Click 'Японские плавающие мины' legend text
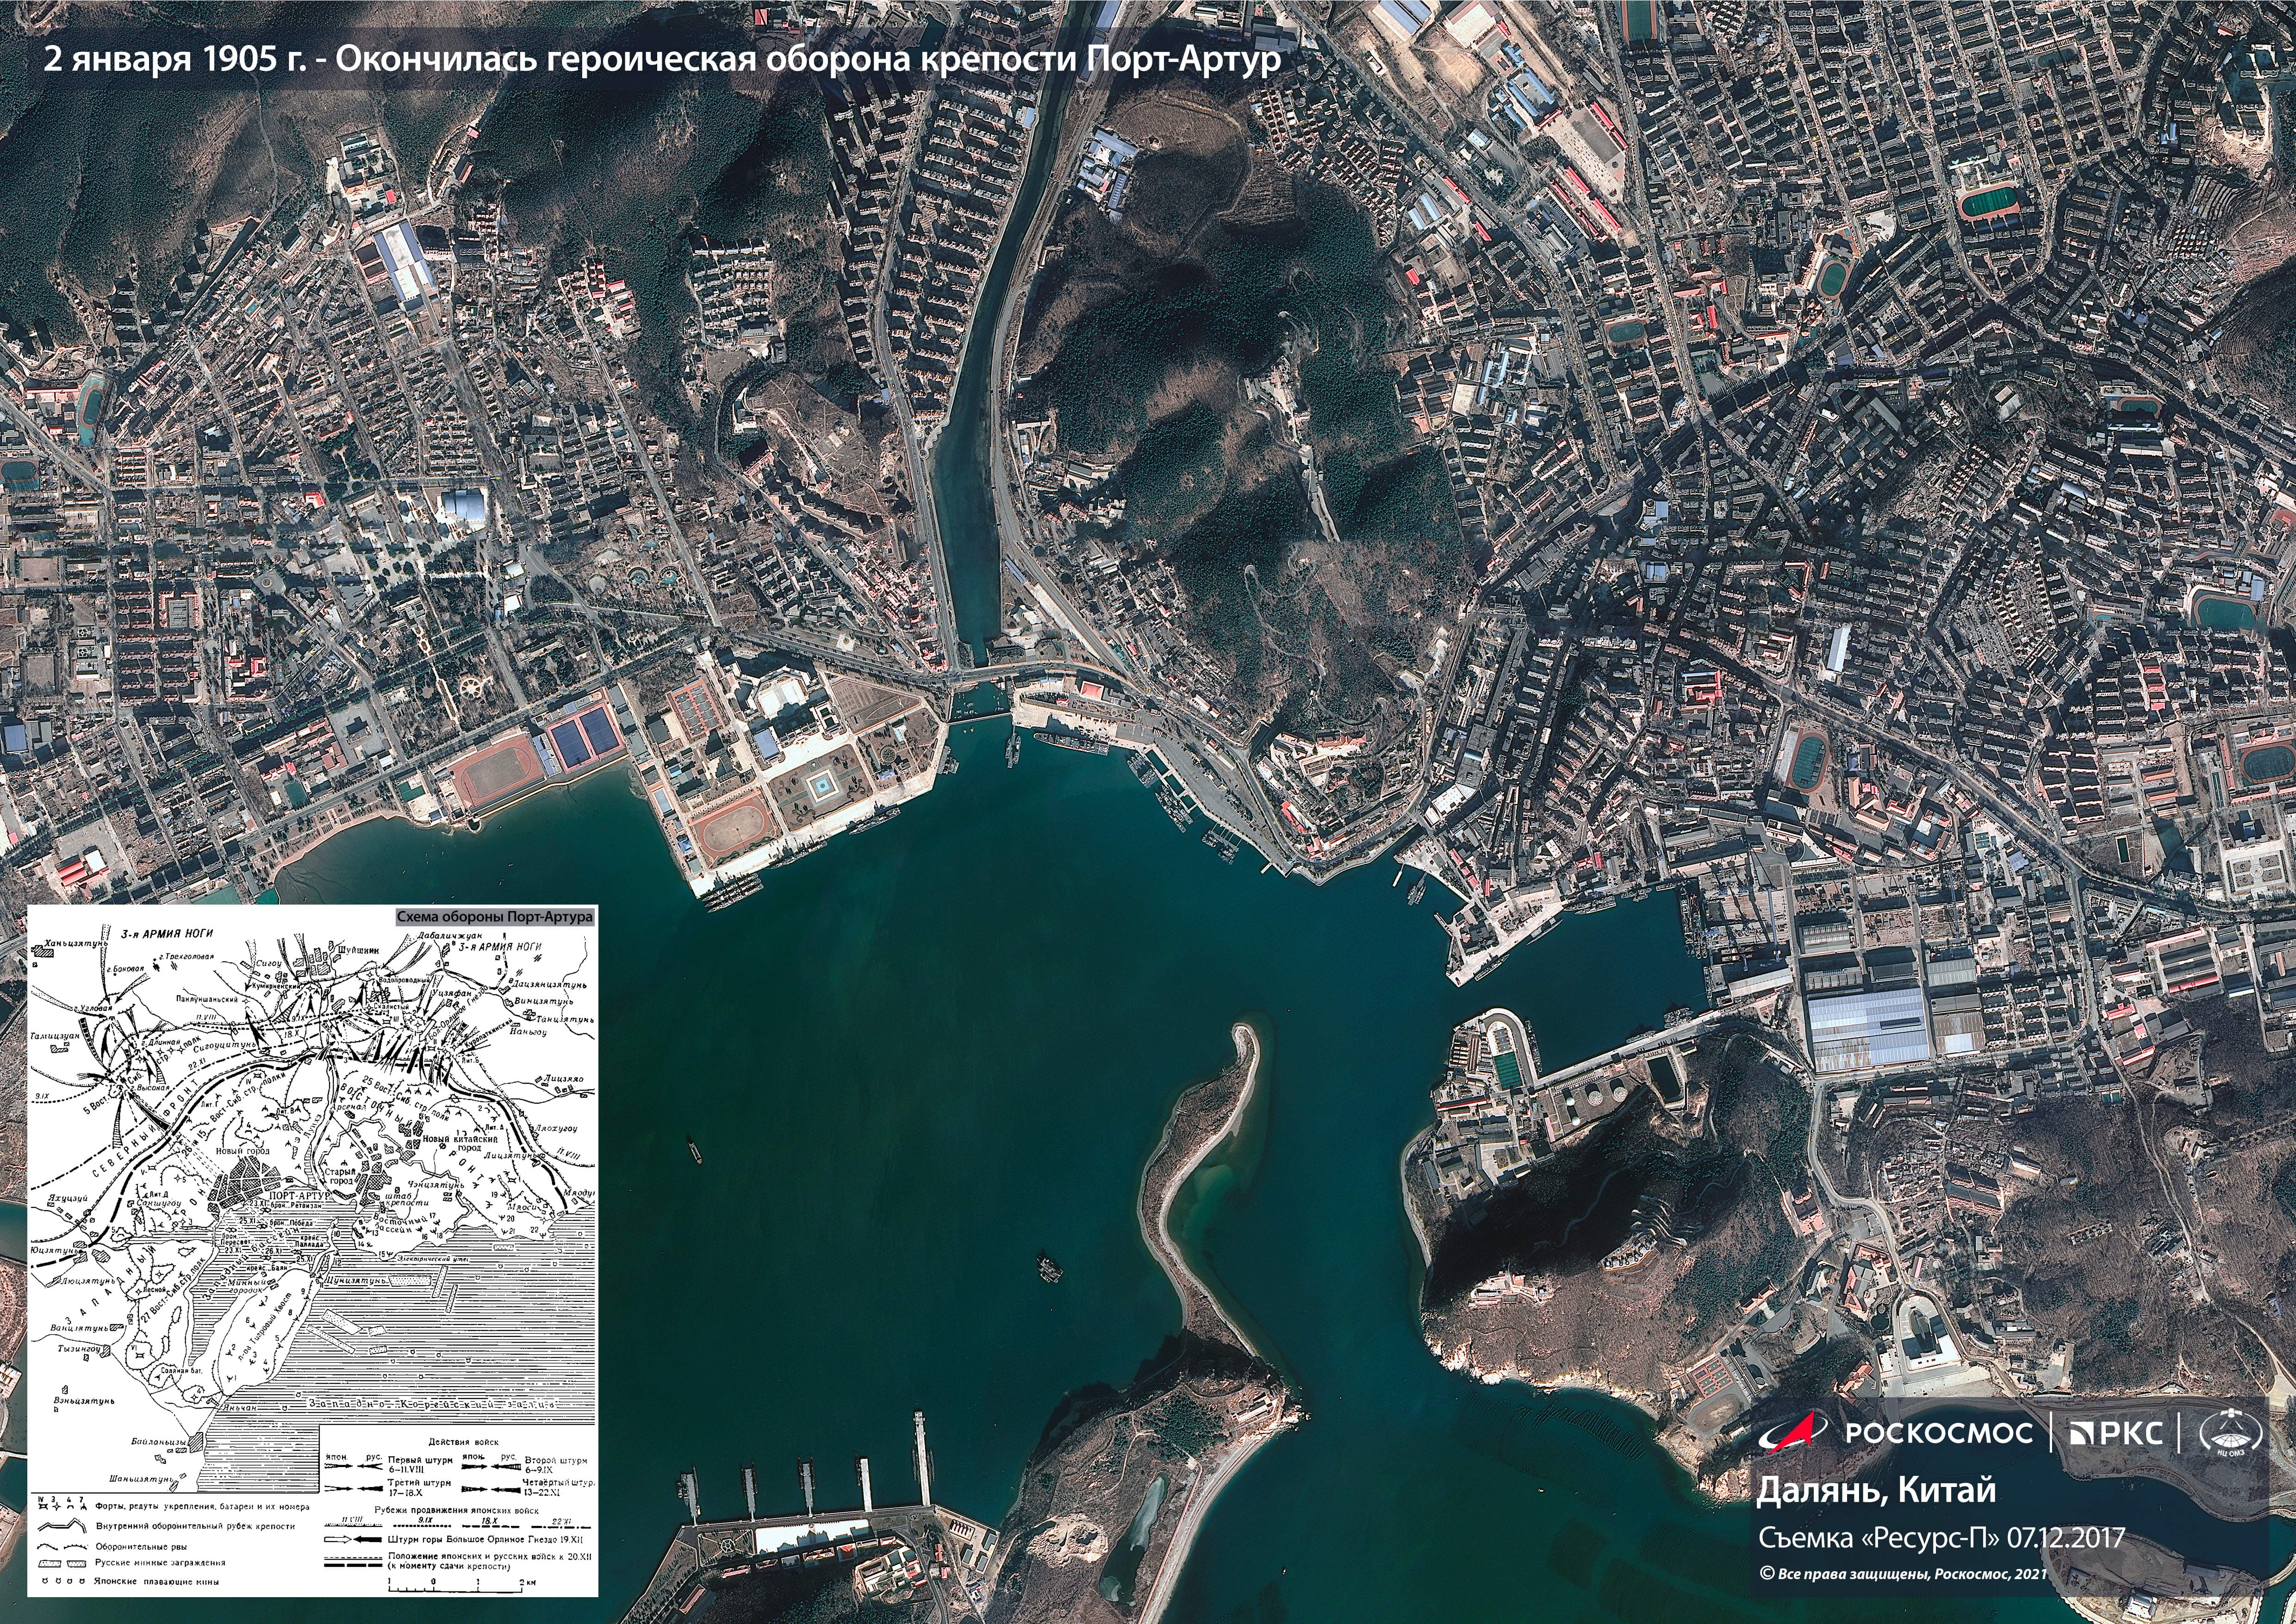This screenshot has width=2296, height=1624. (x=157, y=1582)
